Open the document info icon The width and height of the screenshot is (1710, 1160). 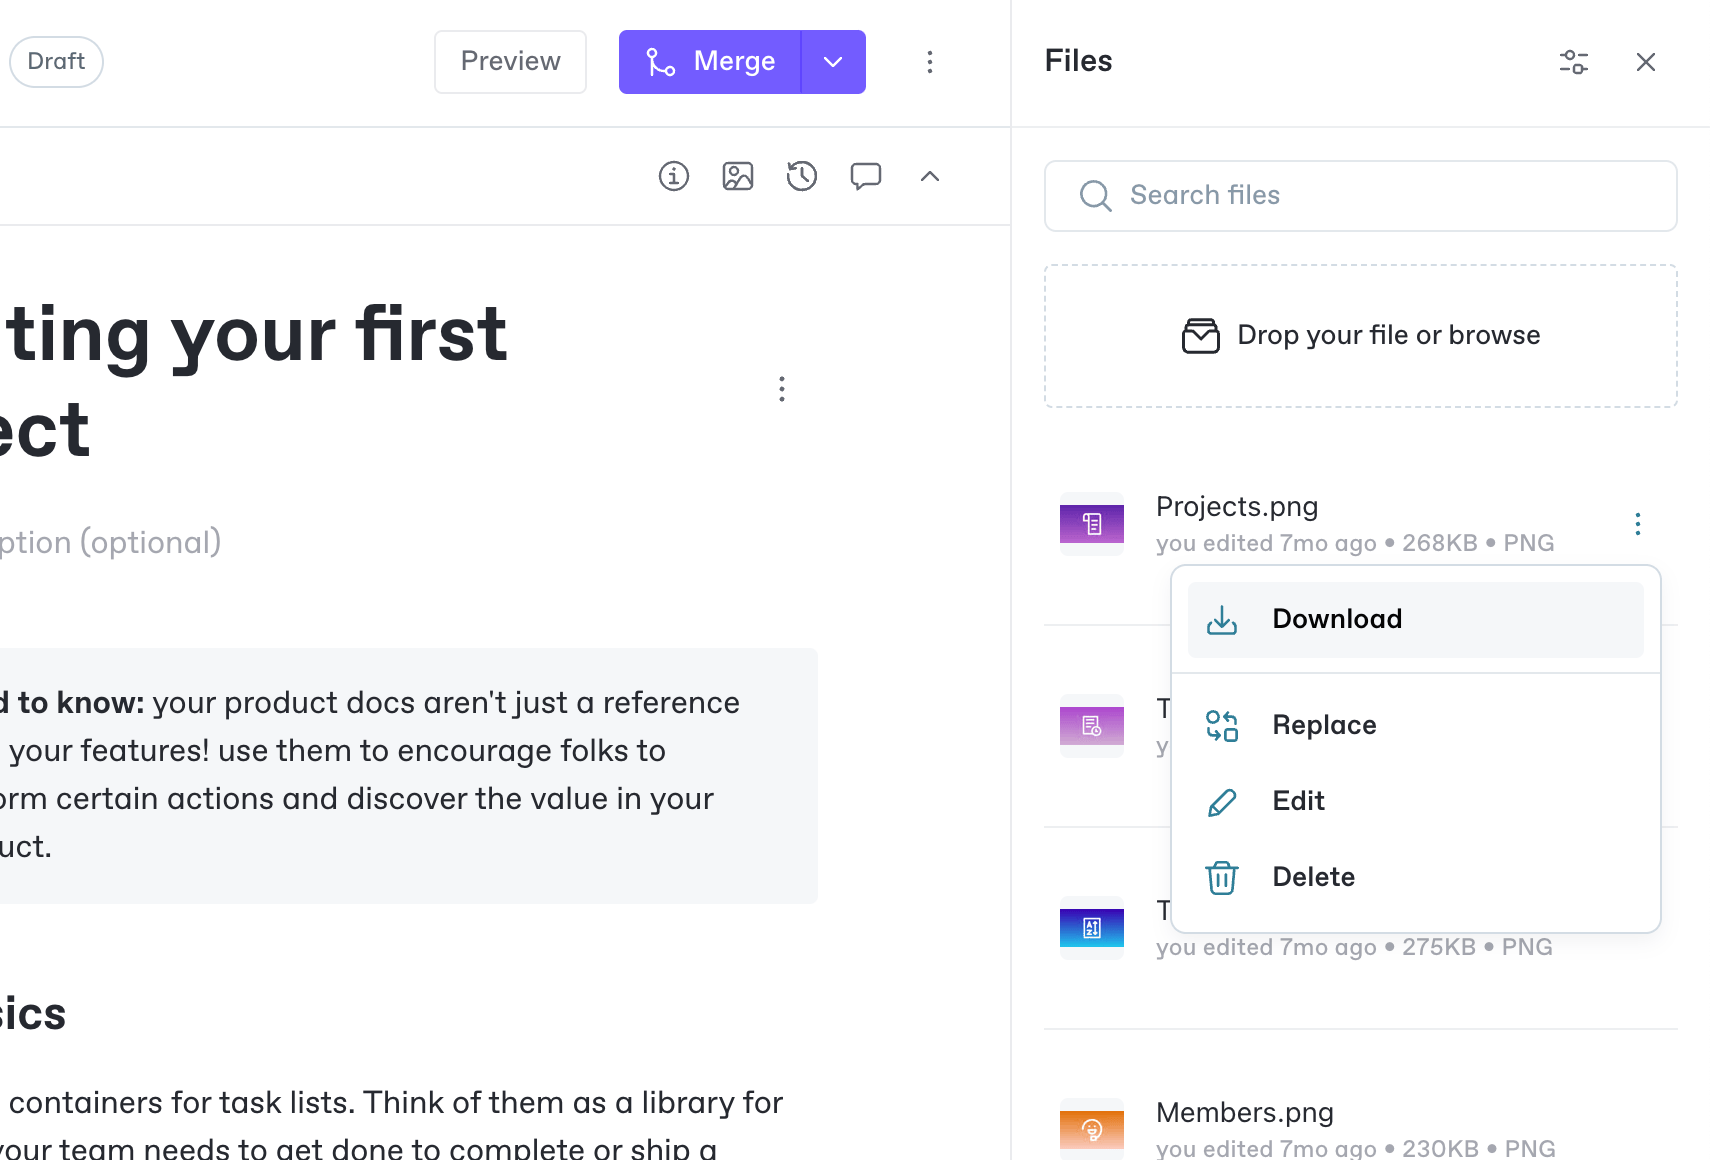(x=674, y=176)
